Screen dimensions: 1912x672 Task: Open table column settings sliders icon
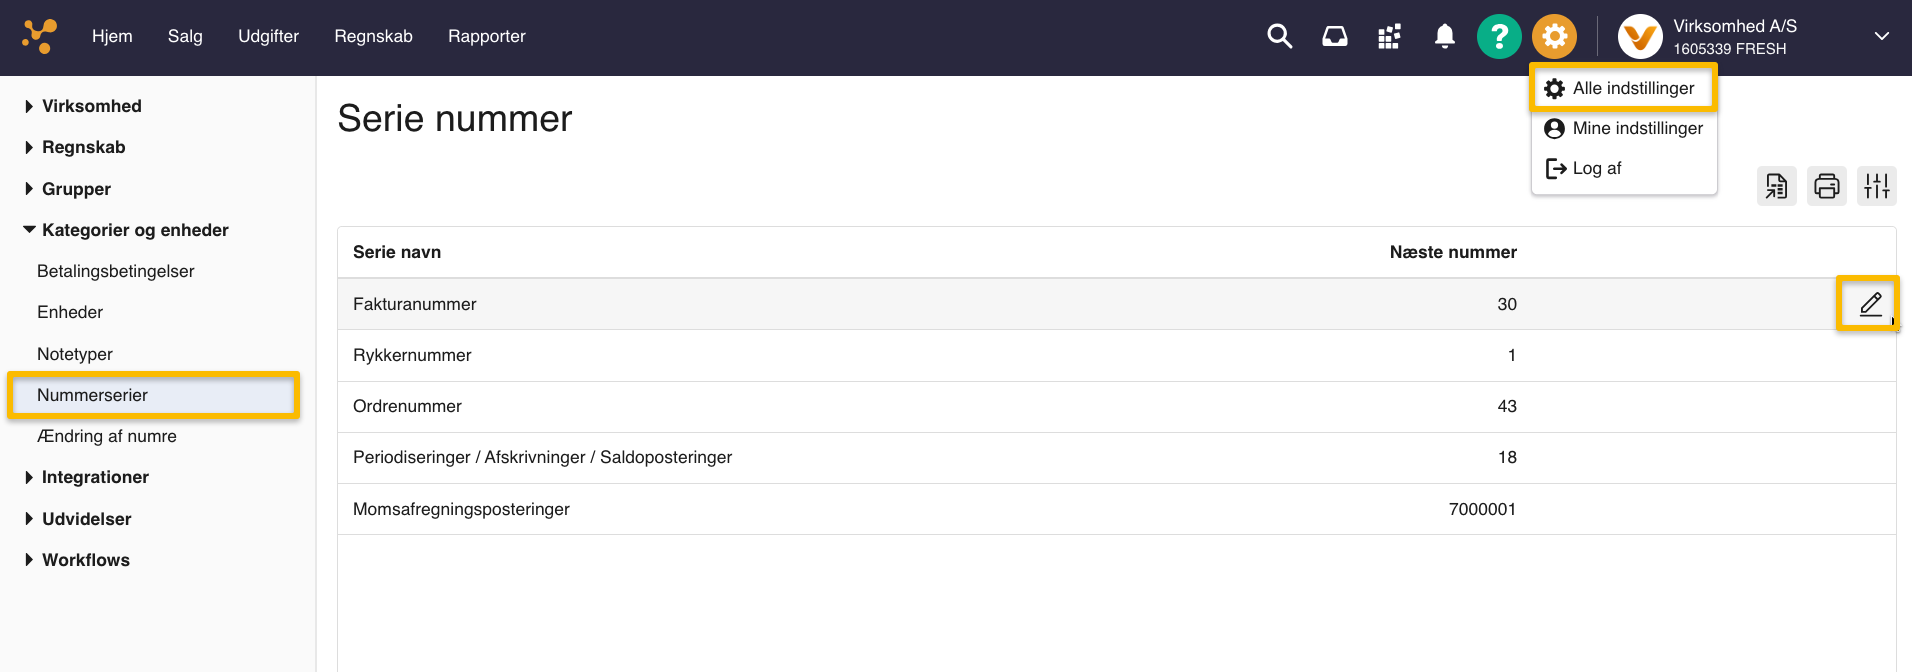(1876, 186)
